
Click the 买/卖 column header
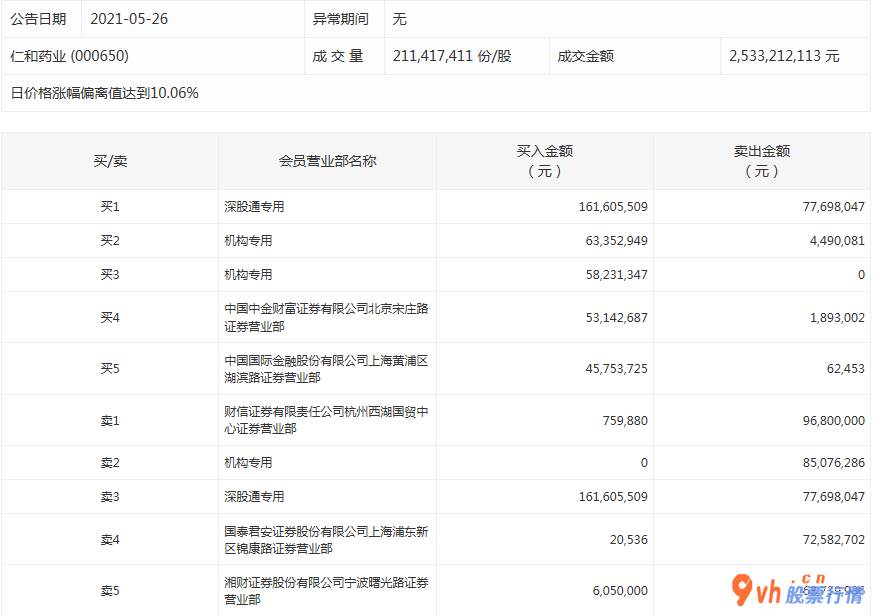(x=110, y=161)
